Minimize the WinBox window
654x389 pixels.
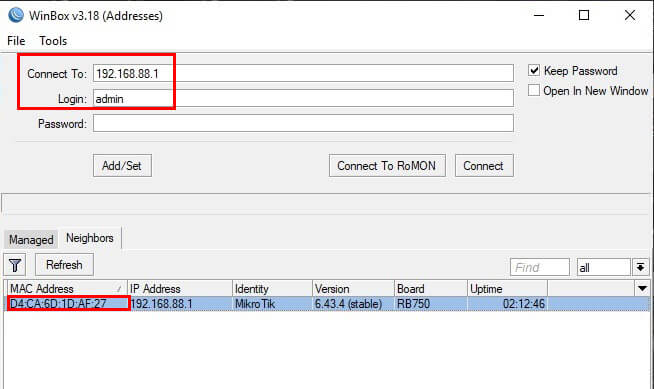(x=539, y=15)
